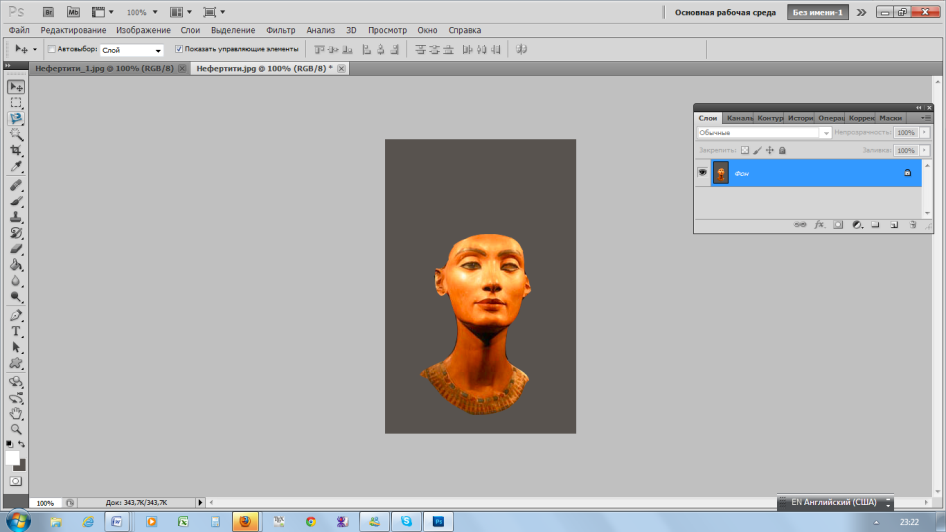Select the Clone Stamp tool
Screen dimensions: 946x532
(x=16, y=217)
